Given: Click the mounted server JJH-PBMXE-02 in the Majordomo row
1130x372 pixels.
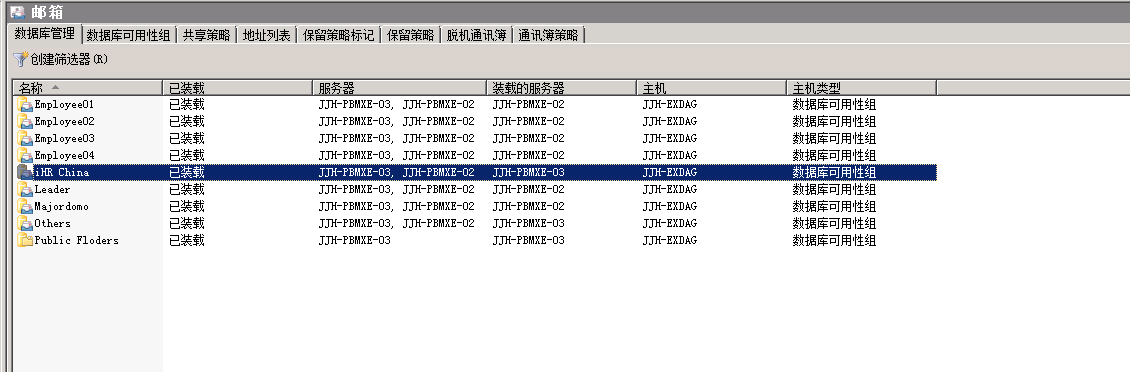Looking at the screenshot, I should click(x=528, y=206).
